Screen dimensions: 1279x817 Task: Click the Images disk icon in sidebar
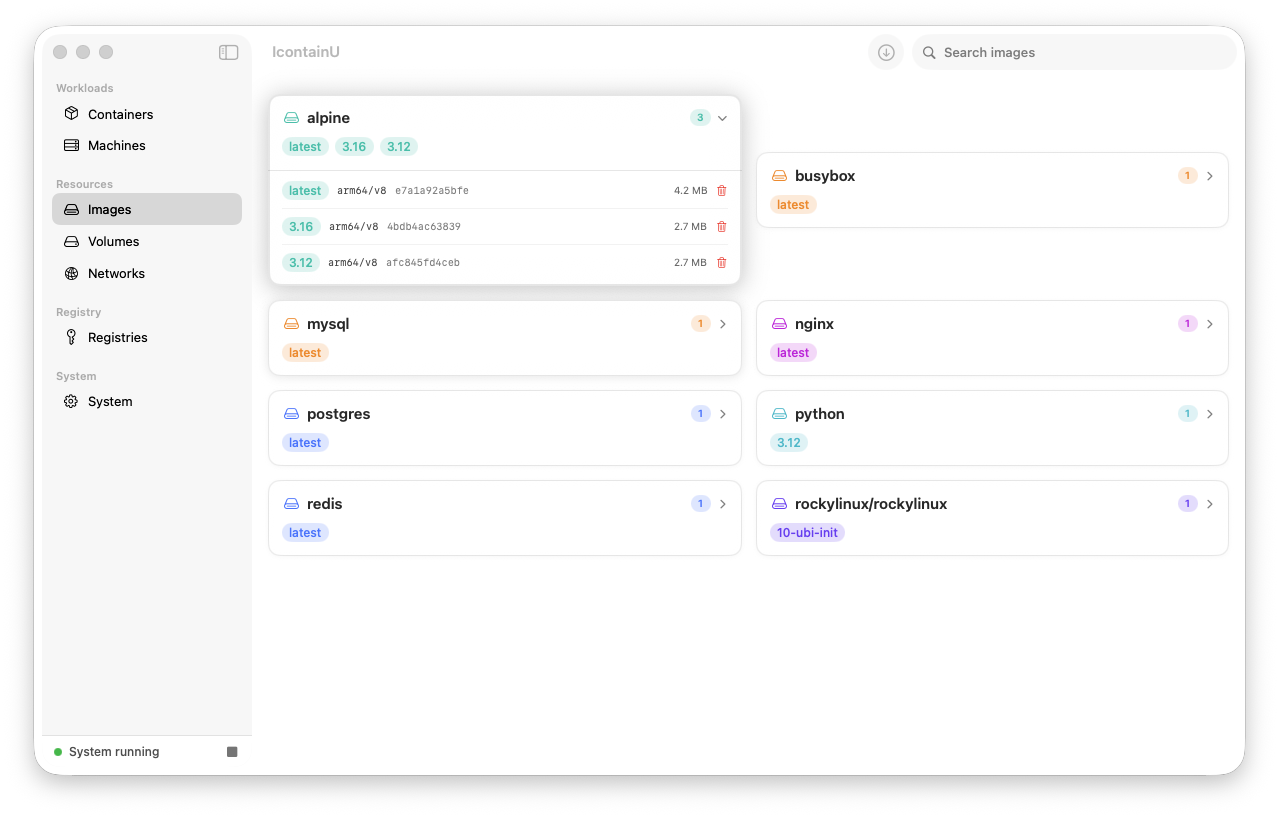pyautogui.click(x=71, y=209)
